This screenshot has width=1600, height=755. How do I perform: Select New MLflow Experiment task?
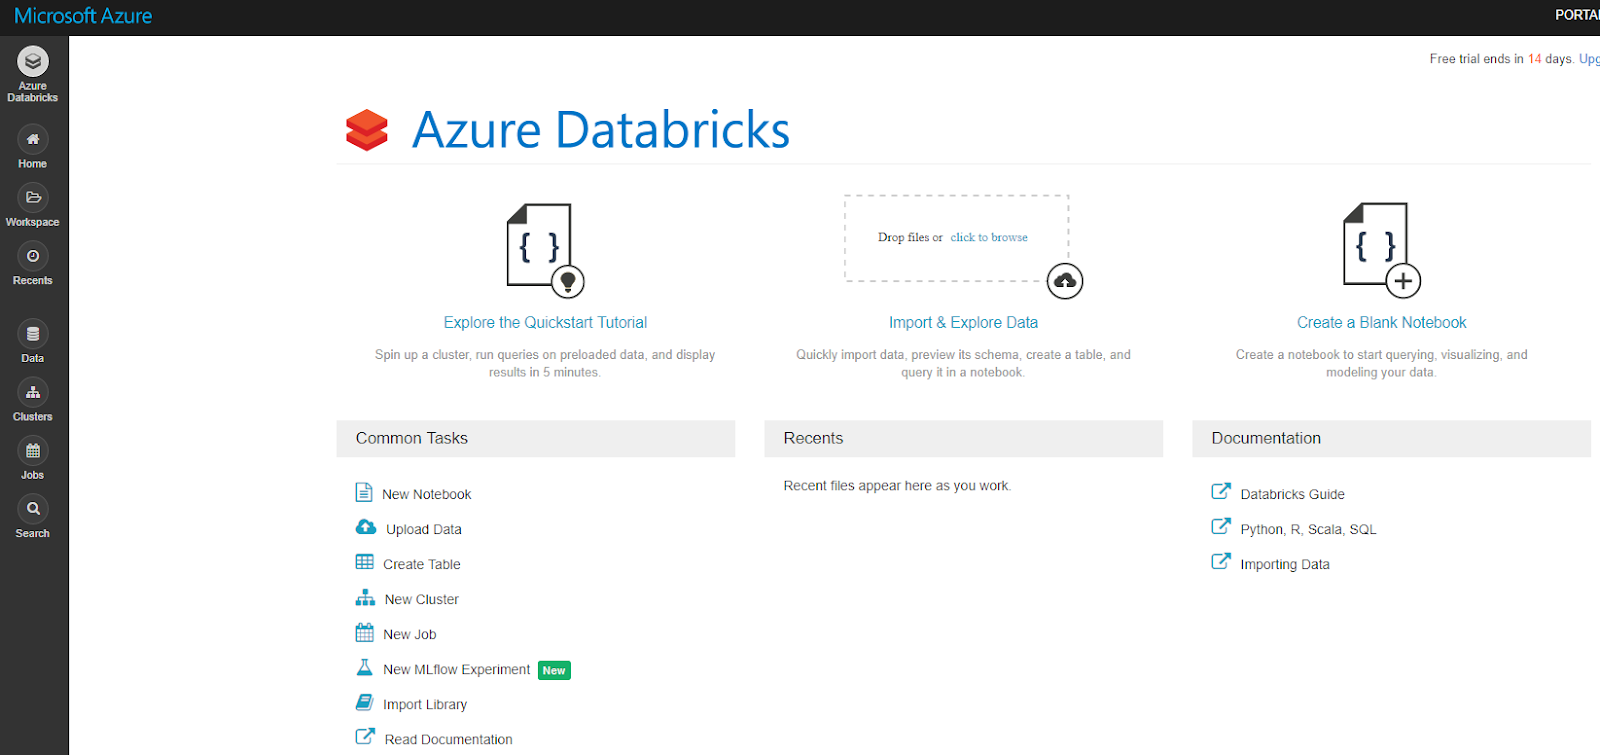coord(457,669)
